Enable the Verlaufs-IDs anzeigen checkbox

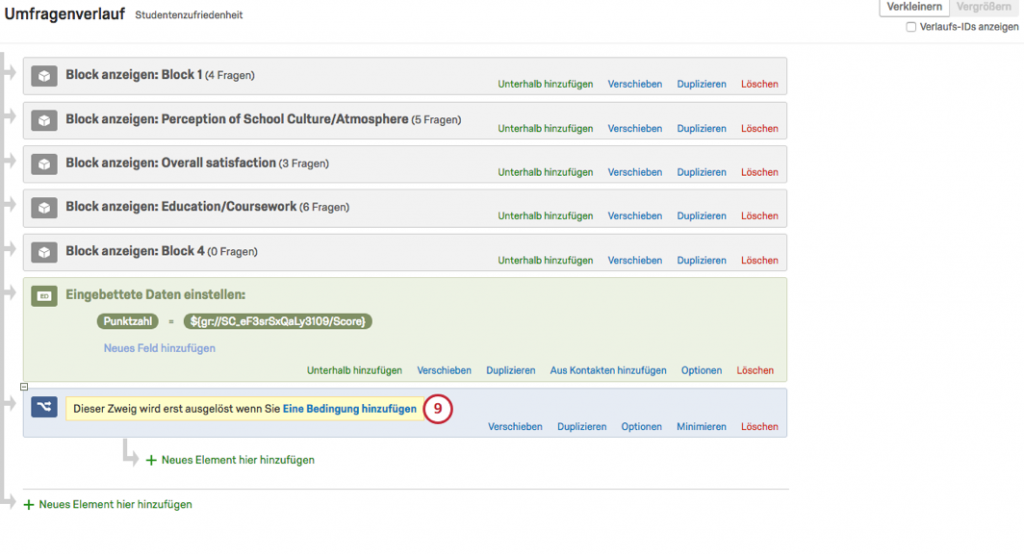910,27
